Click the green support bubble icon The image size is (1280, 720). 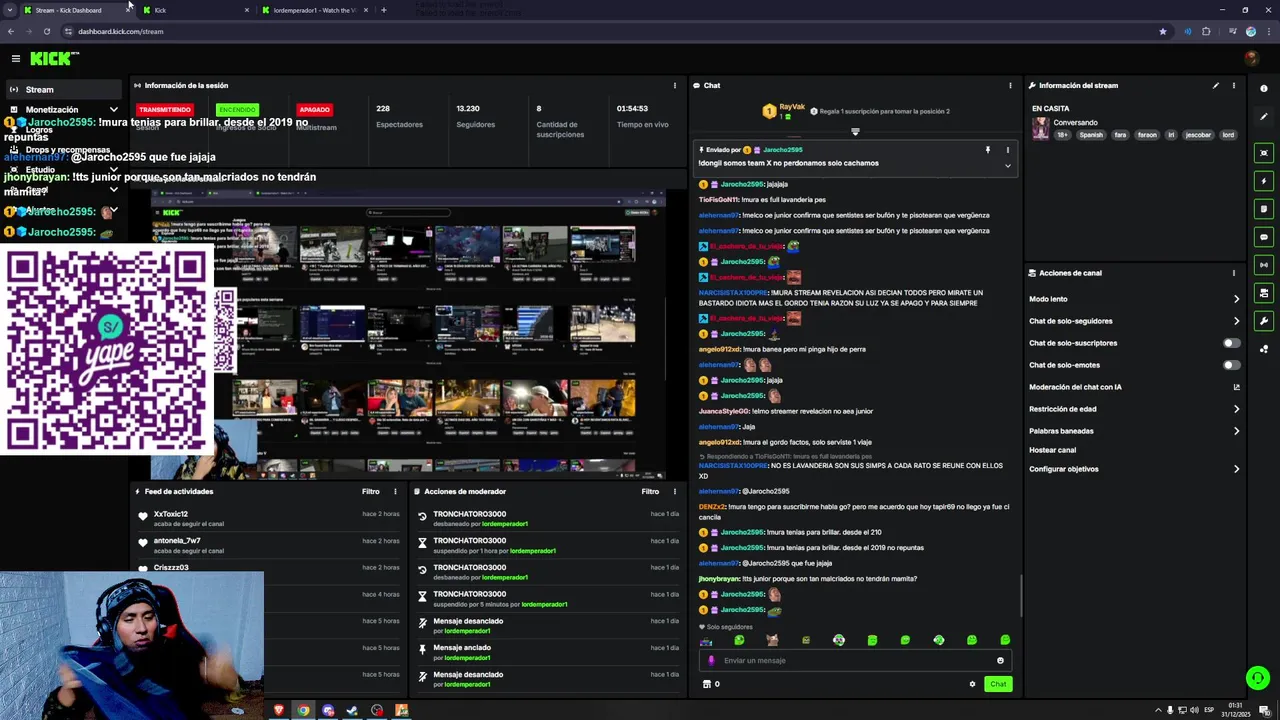[1258, 678]
